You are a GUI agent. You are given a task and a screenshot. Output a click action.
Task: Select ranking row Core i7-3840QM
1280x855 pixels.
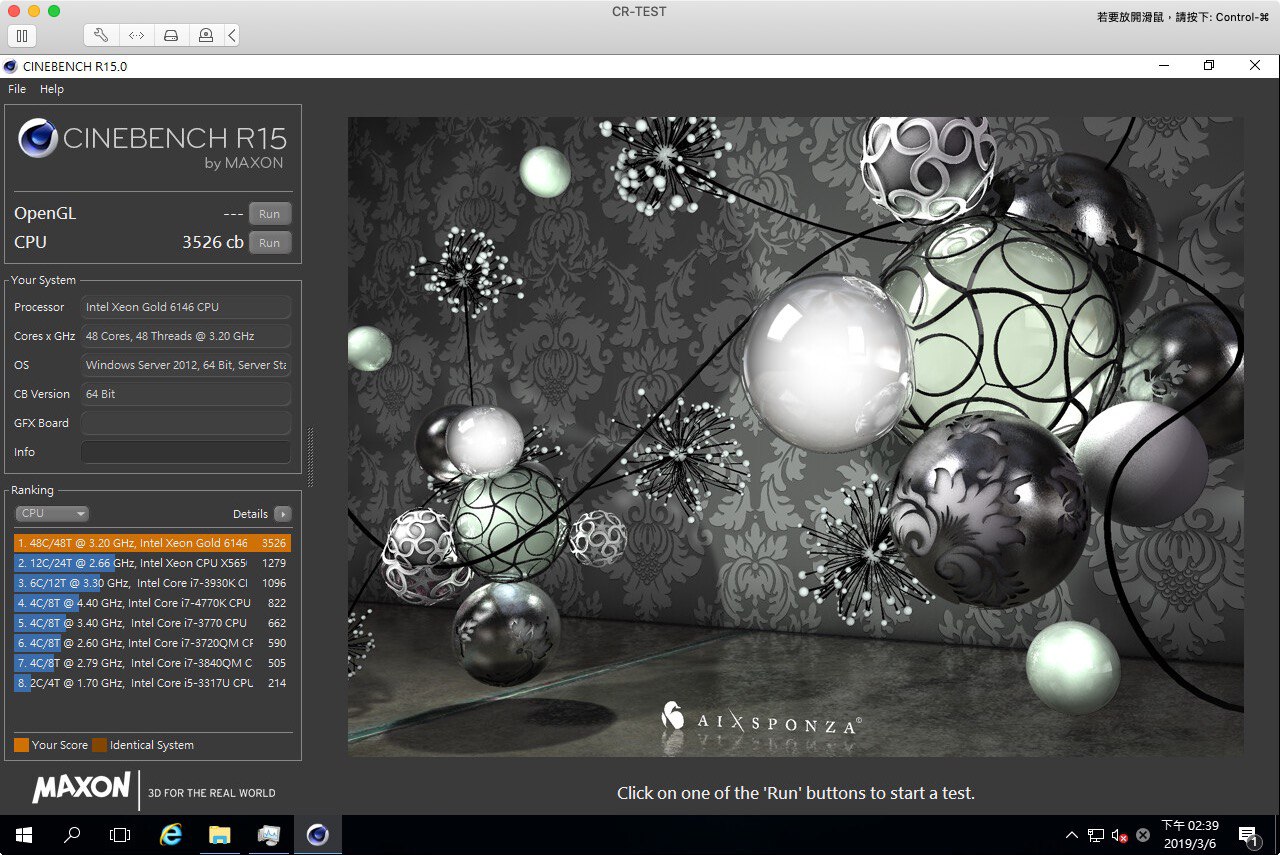(152, 663)
